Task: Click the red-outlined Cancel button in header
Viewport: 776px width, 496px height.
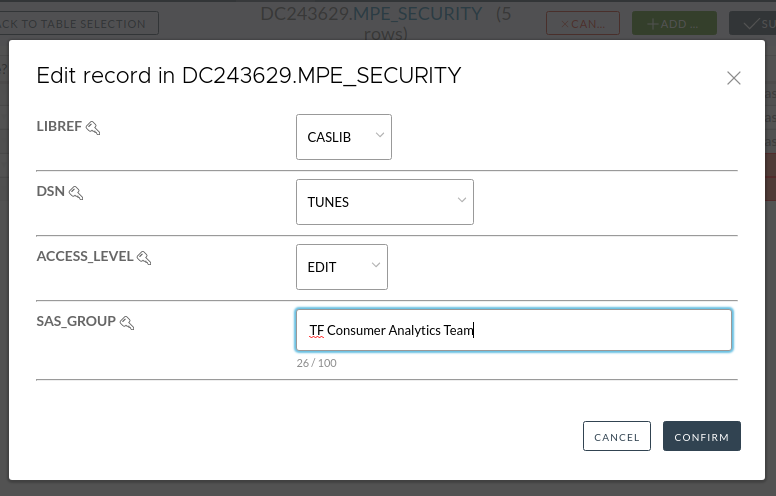Action: coord(582,23)
